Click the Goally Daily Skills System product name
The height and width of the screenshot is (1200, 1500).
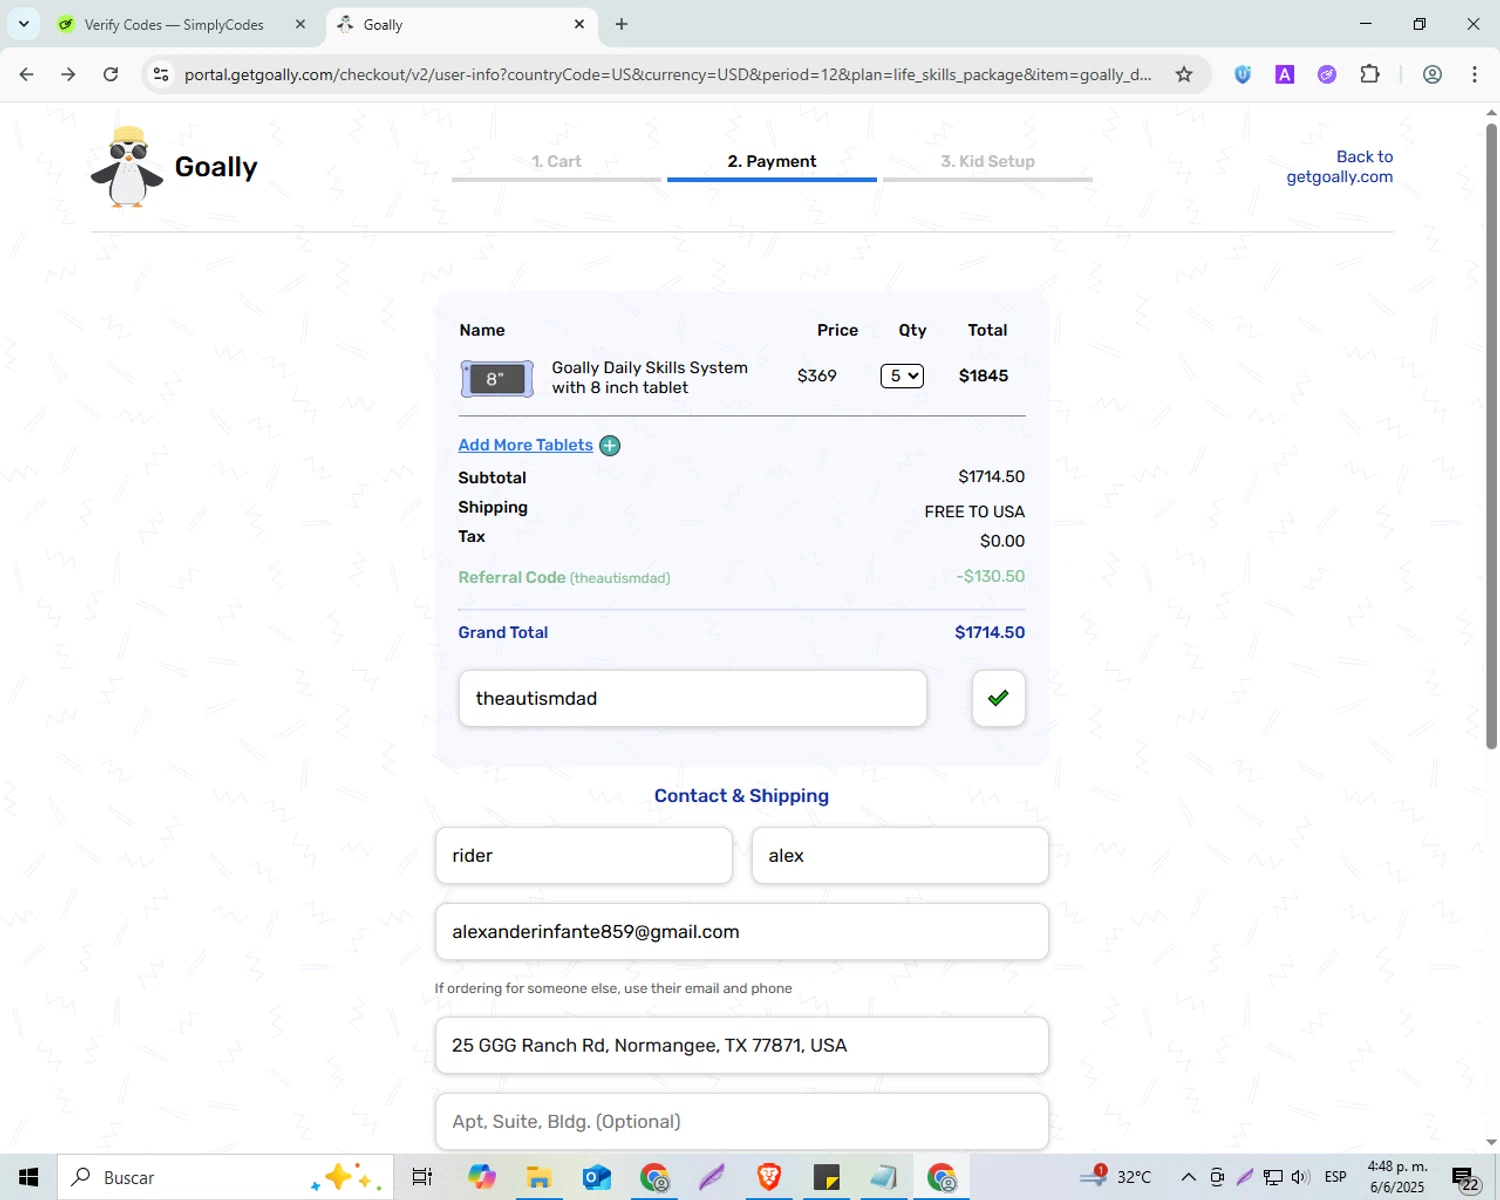650,378
